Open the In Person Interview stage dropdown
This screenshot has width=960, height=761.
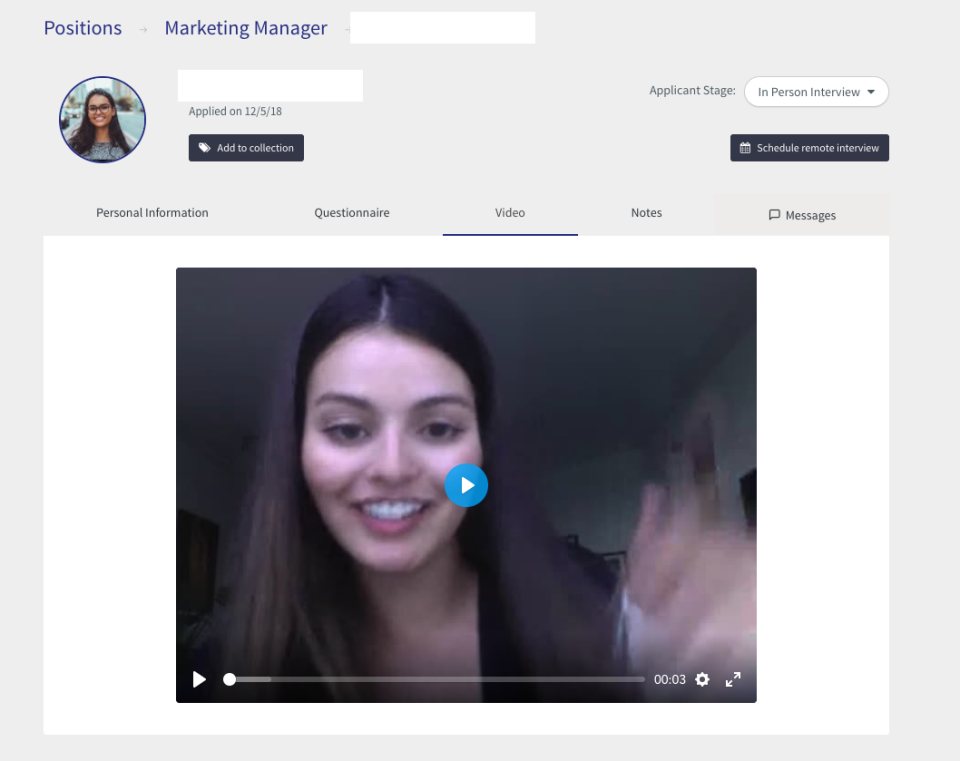(815, 92)
